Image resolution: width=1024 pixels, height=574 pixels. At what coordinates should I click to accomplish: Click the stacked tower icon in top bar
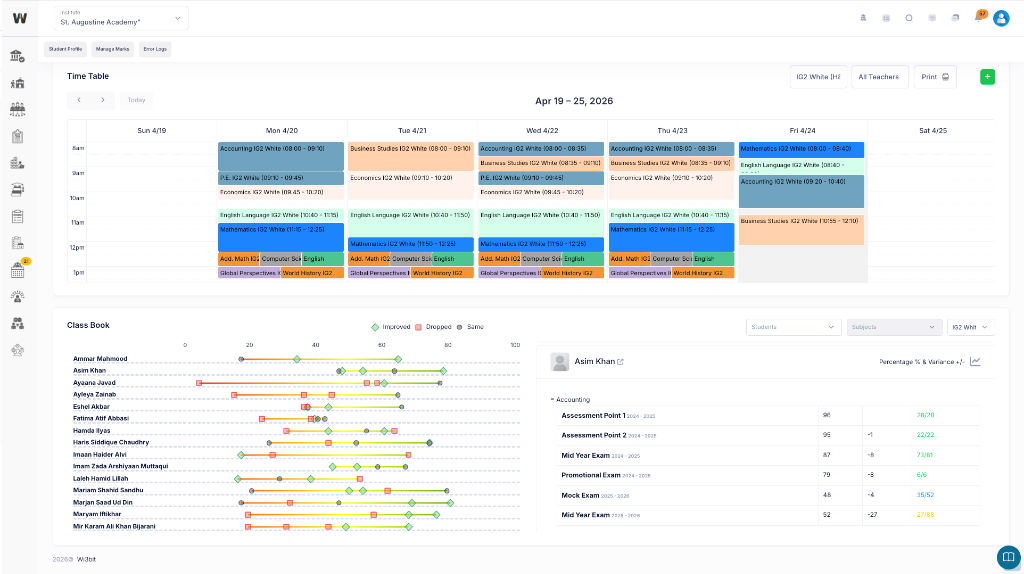[863, 18]
